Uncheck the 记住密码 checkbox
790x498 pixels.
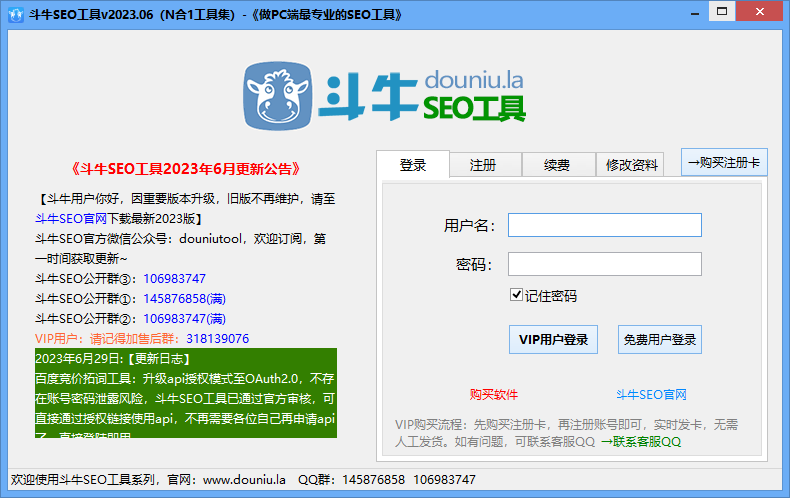tap(516, 294)
